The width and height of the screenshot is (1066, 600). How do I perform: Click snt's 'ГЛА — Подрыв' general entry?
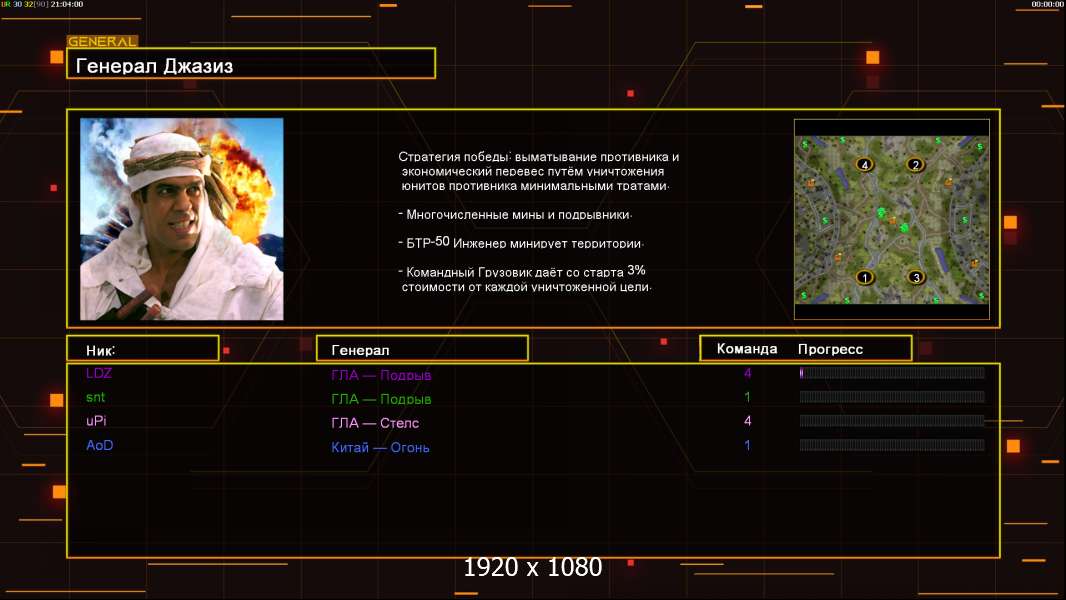coord(381,399)
